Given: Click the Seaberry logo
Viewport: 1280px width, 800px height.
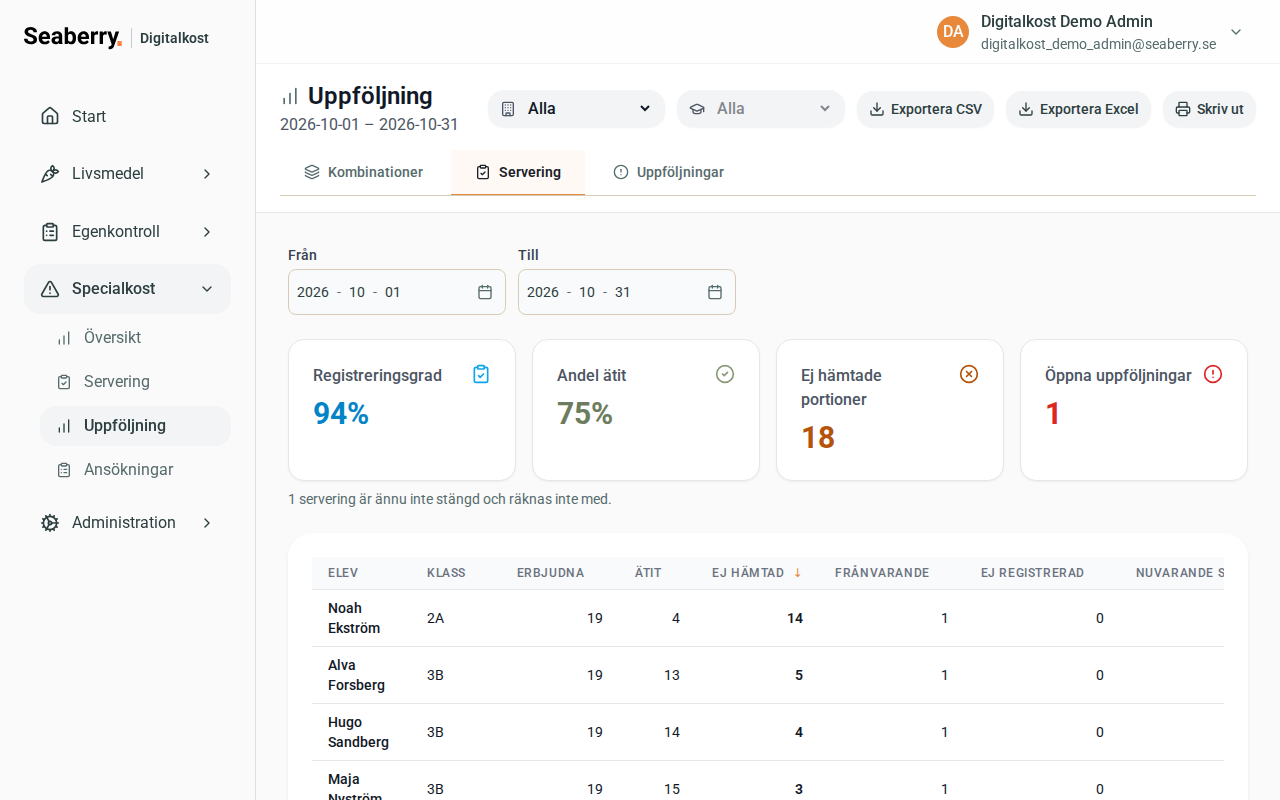Looking at the screenshot, I should tap(72, 37).
